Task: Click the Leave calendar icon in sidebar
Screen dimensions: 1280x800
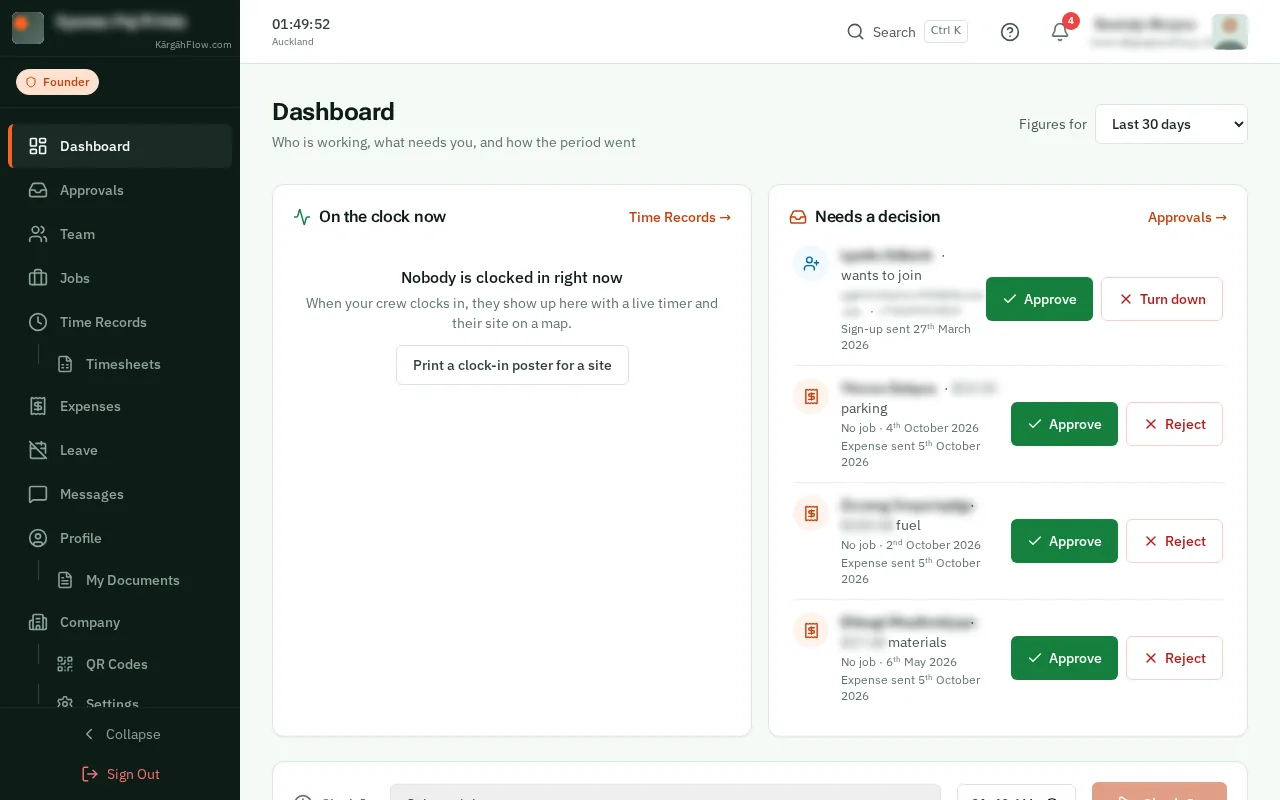Action: tap(38, 450)
